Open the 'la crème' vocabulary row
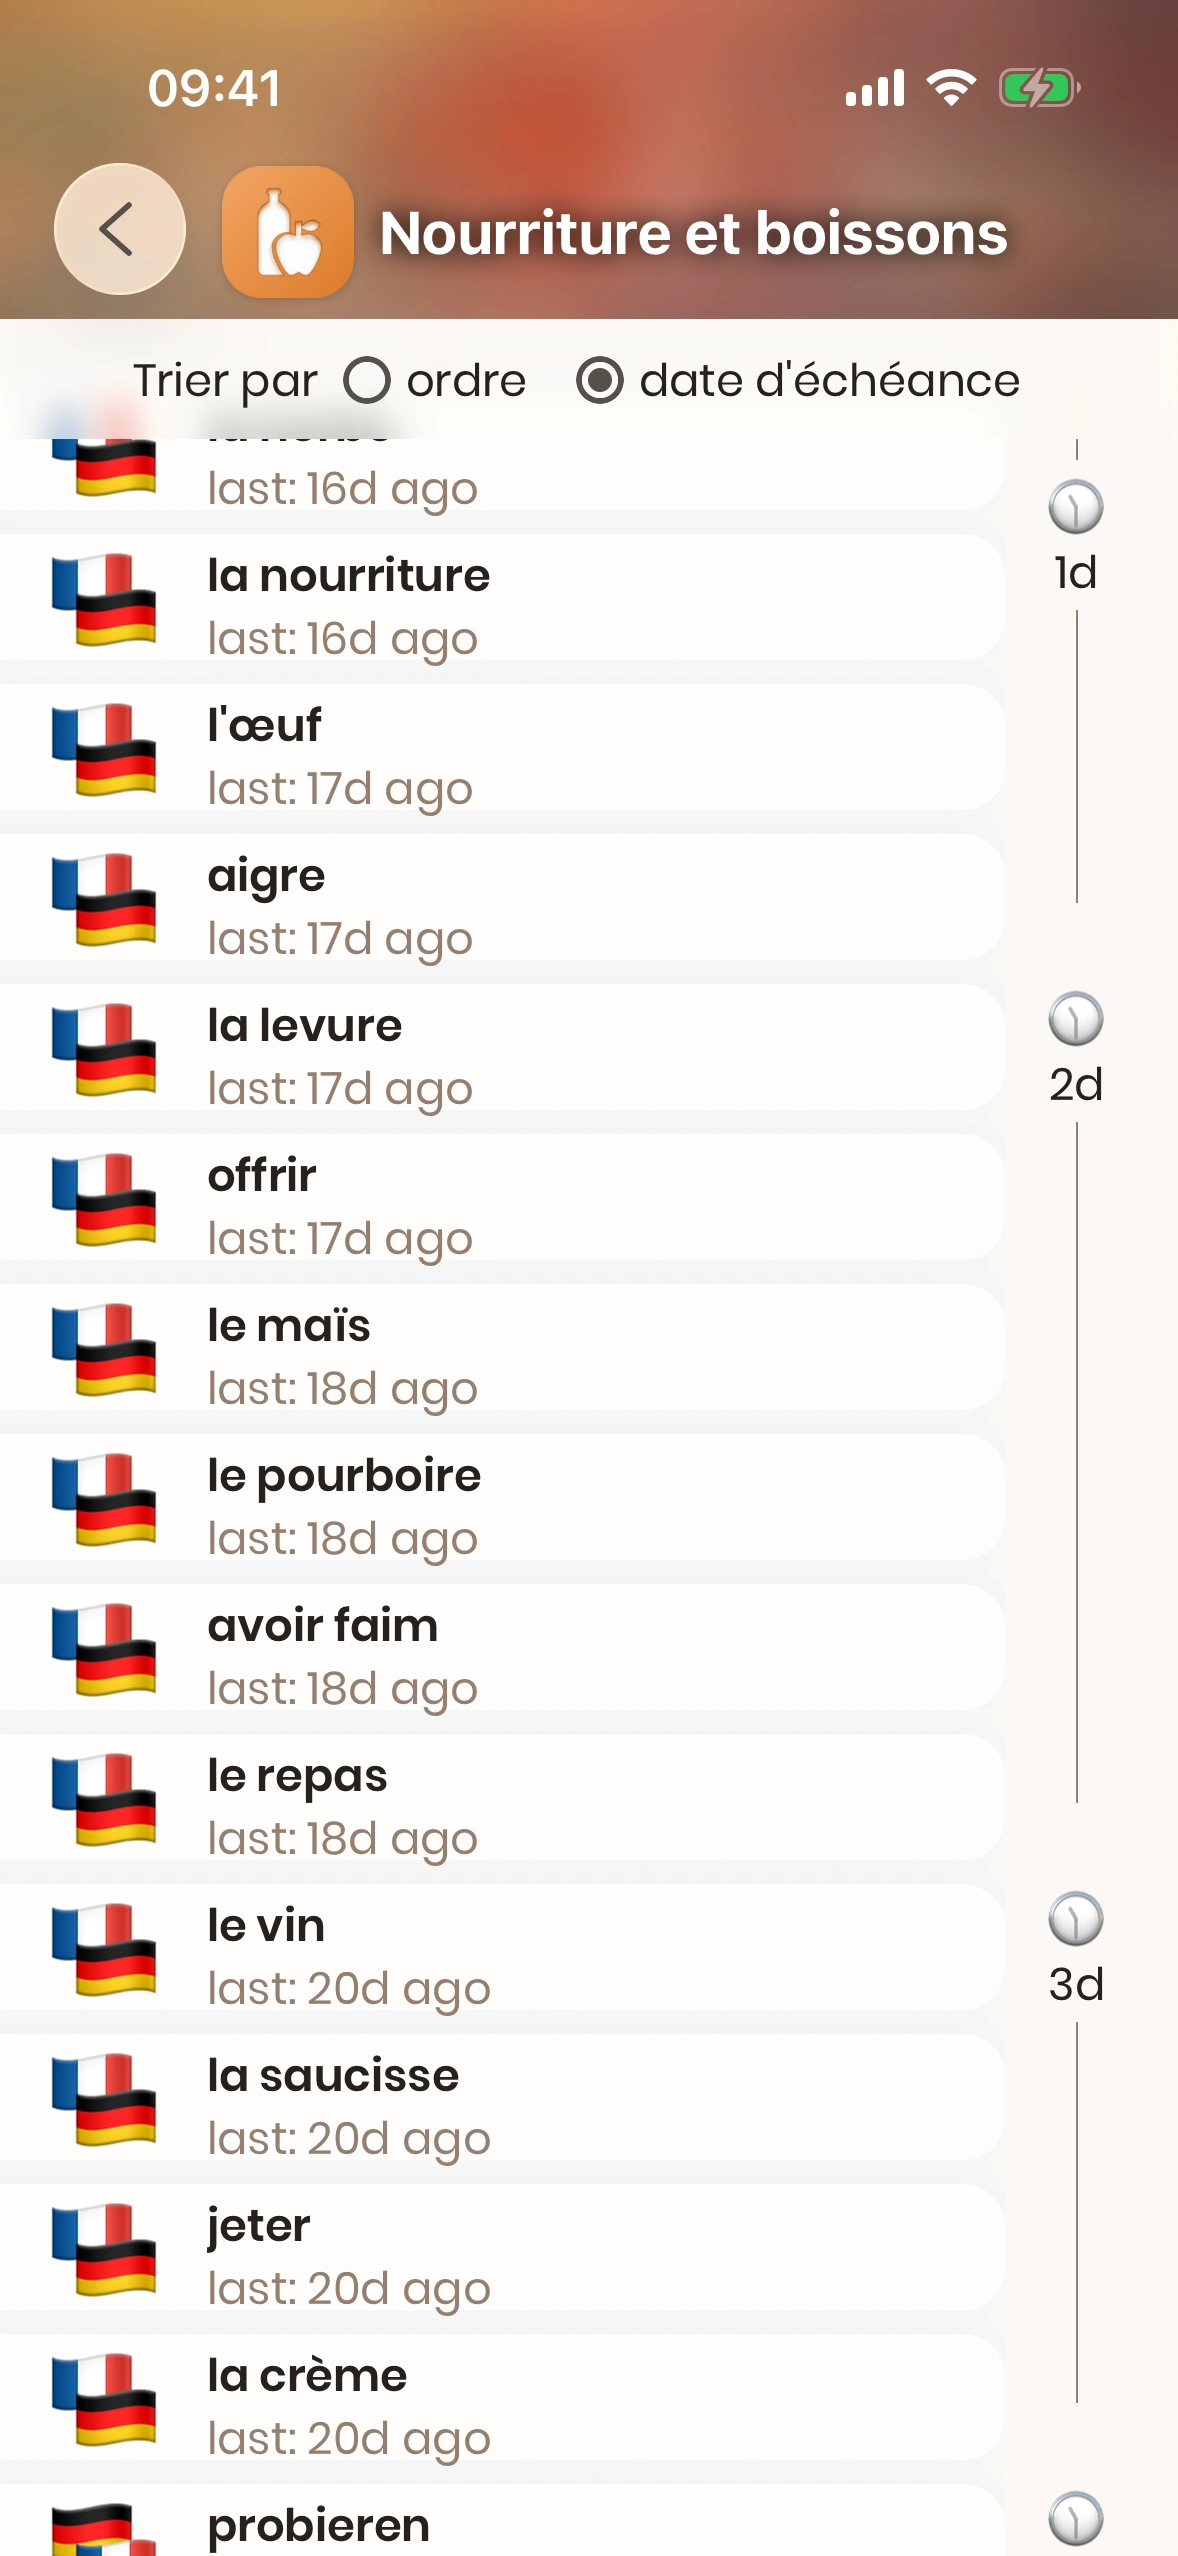 (500, 2400)
